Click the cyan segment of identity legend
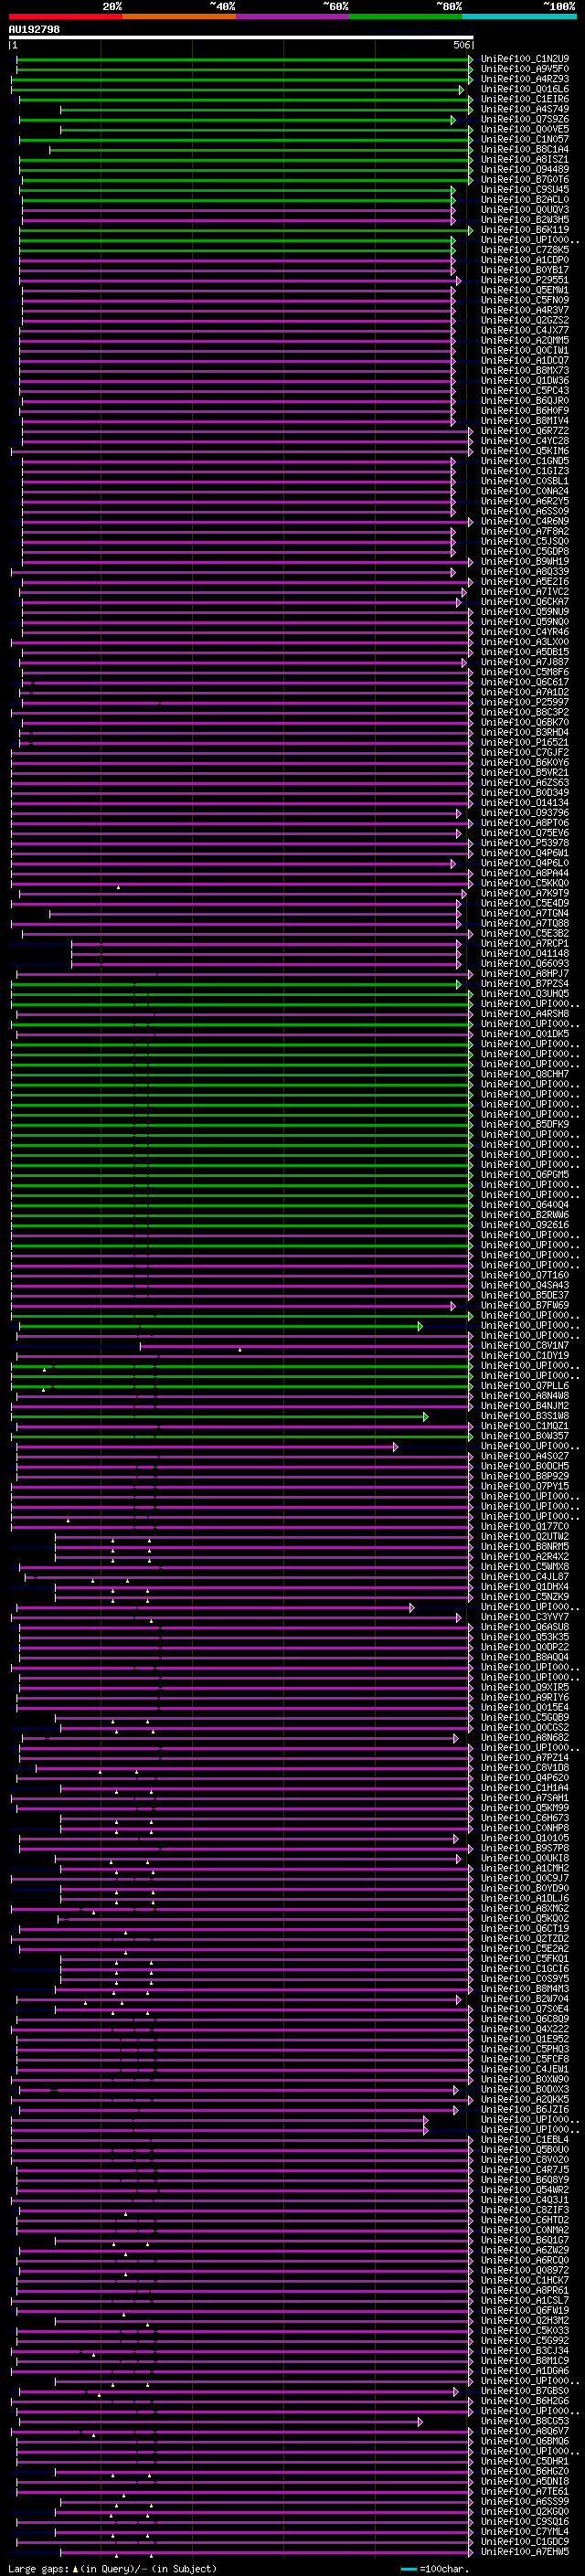This screenshot has height=2576, width=585. (x=520, y=16)
